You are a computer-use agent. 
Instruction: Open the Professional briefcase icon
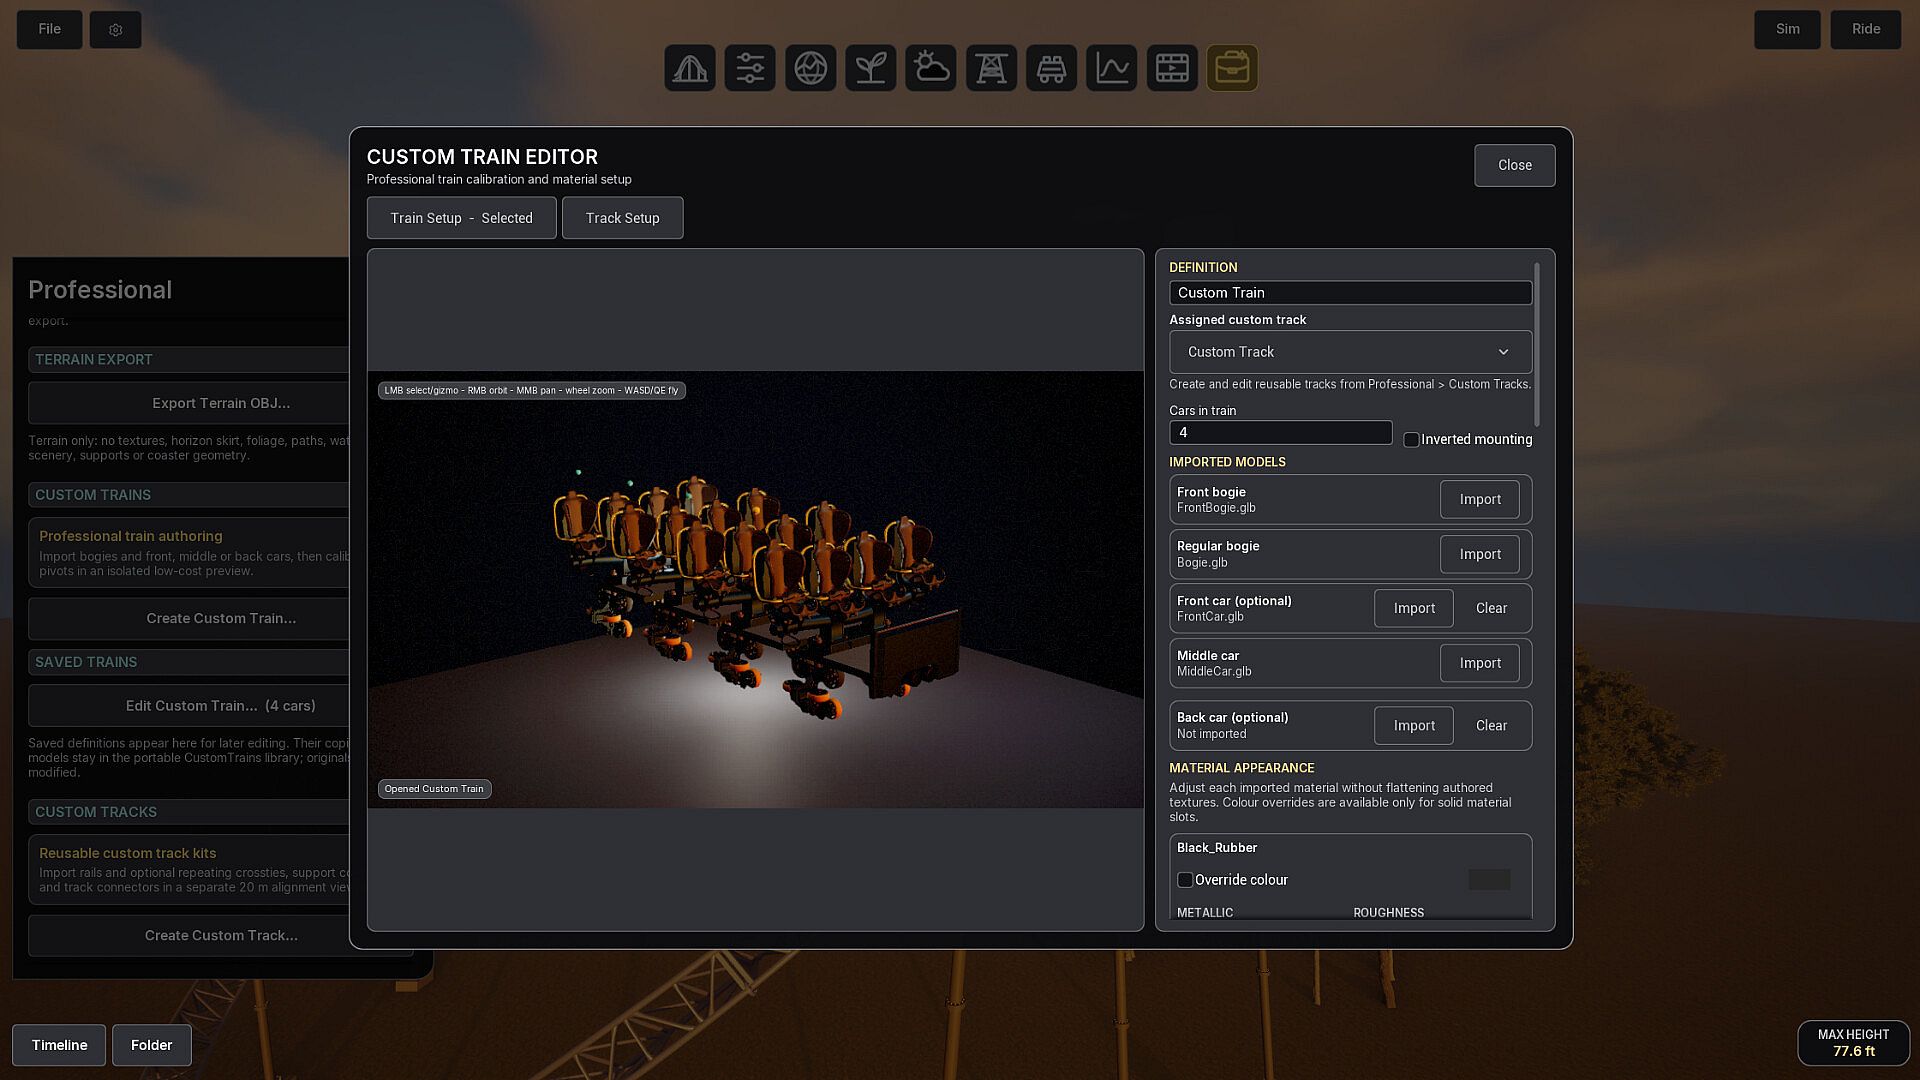click(x=1232, y=68)
